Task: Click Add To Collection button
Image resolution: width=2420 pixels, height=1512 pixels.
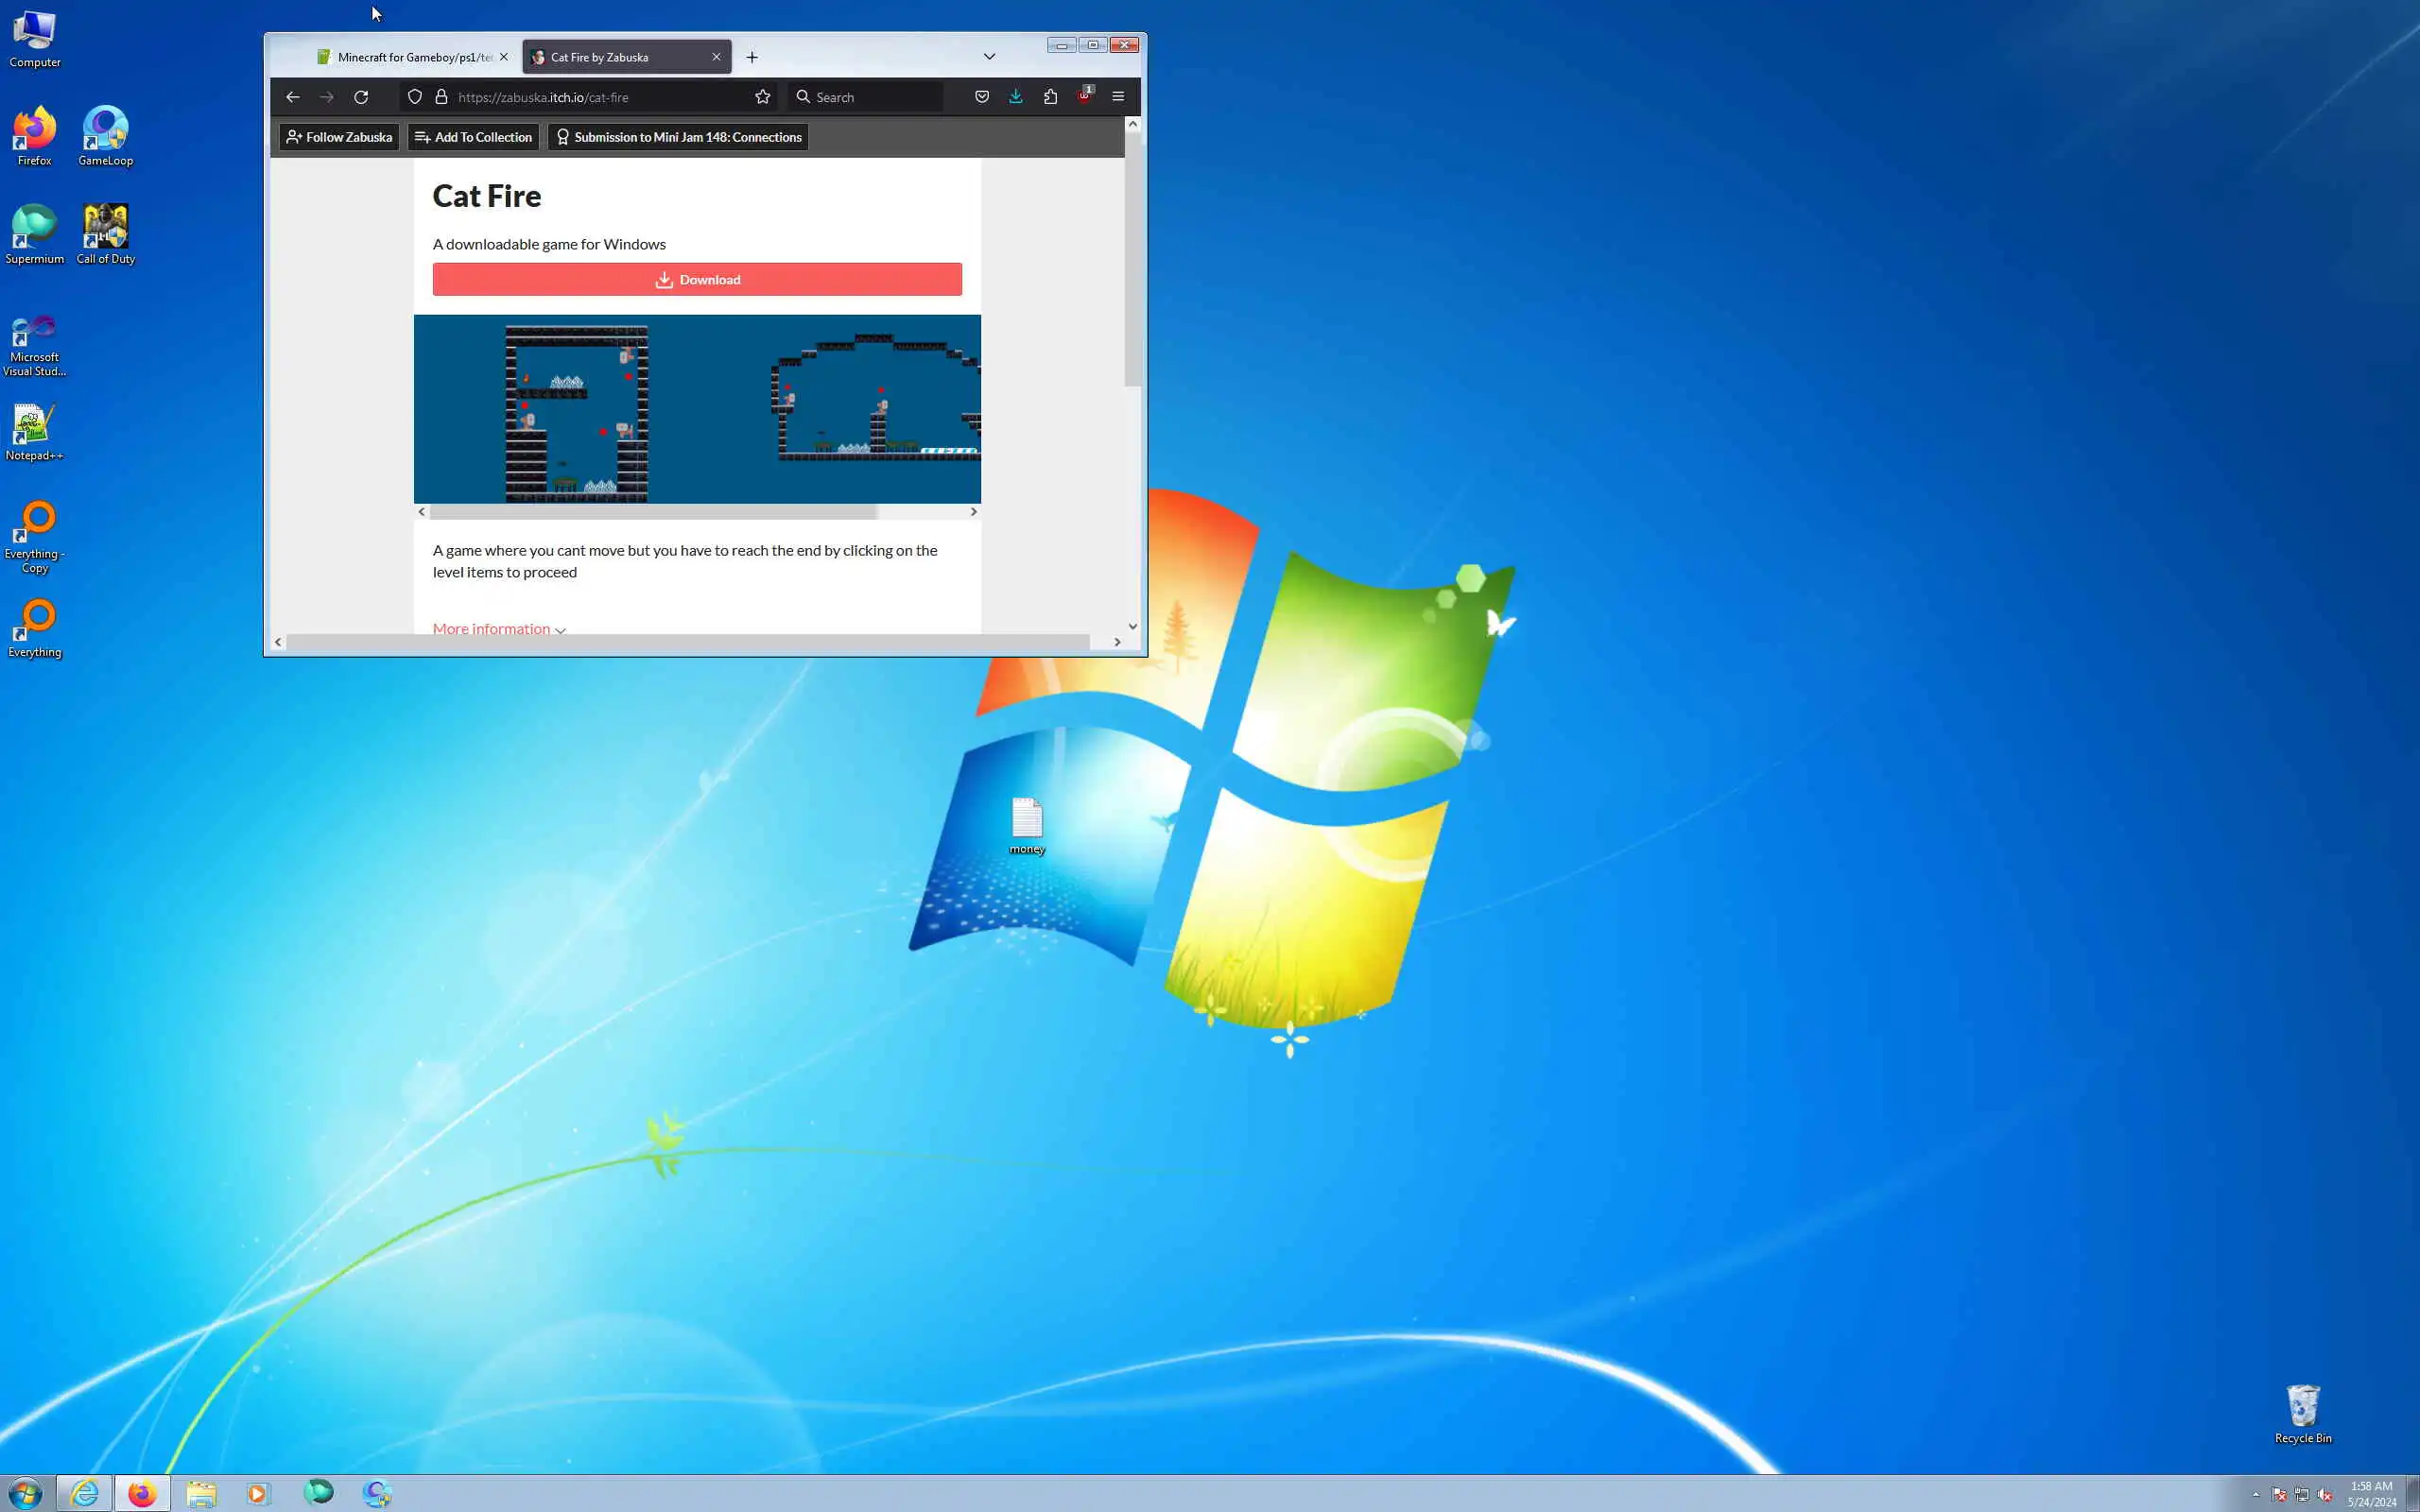Action: coord(473,137)
